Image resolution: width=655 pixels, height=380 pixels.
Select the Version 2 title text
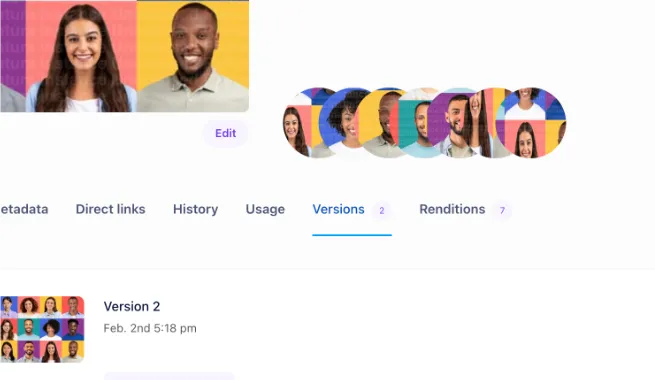[132, 307]
